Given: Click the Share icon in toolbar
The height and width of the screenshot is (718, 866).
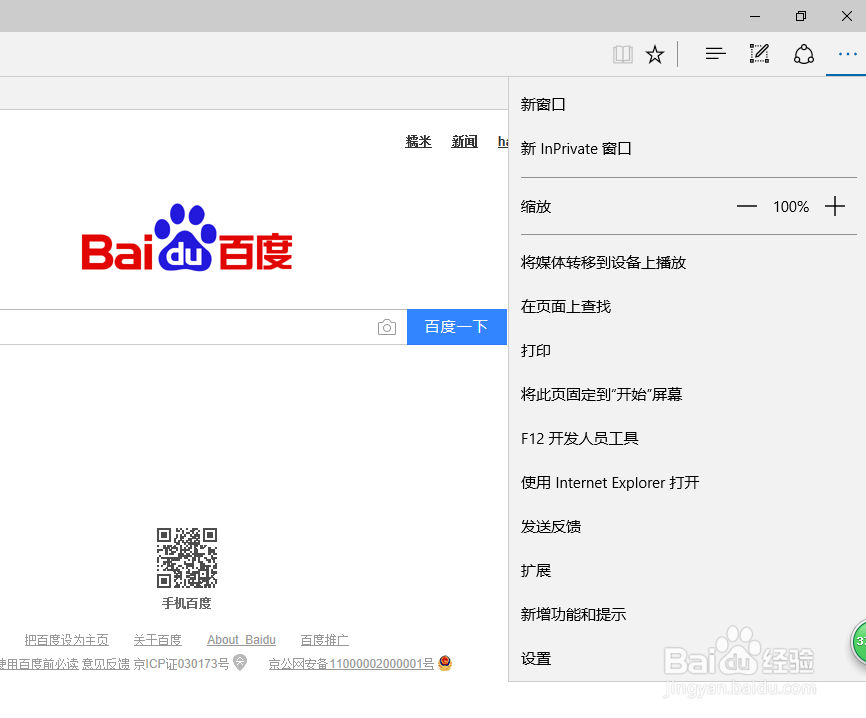Looking at the screenshot, I should click(x=804, y=54).
